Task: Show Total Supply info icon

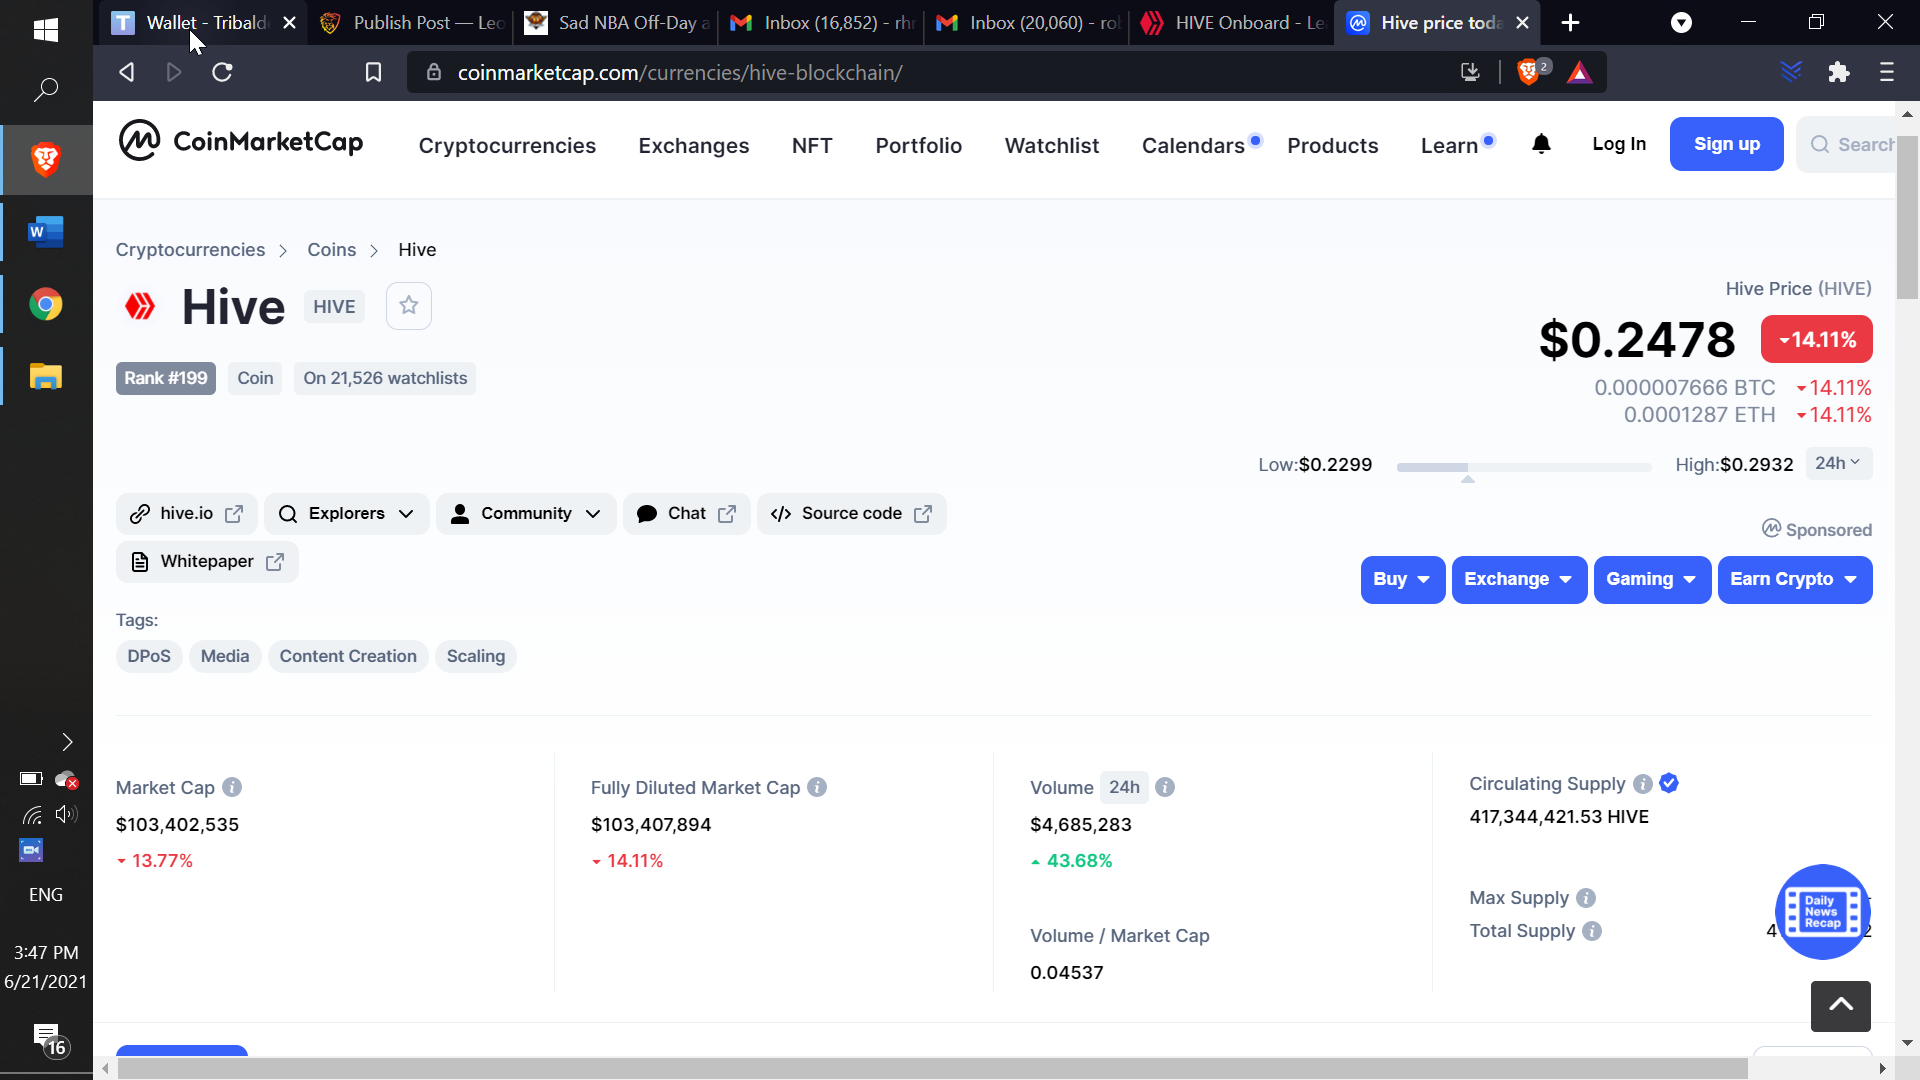Action: coord(1592,931)
